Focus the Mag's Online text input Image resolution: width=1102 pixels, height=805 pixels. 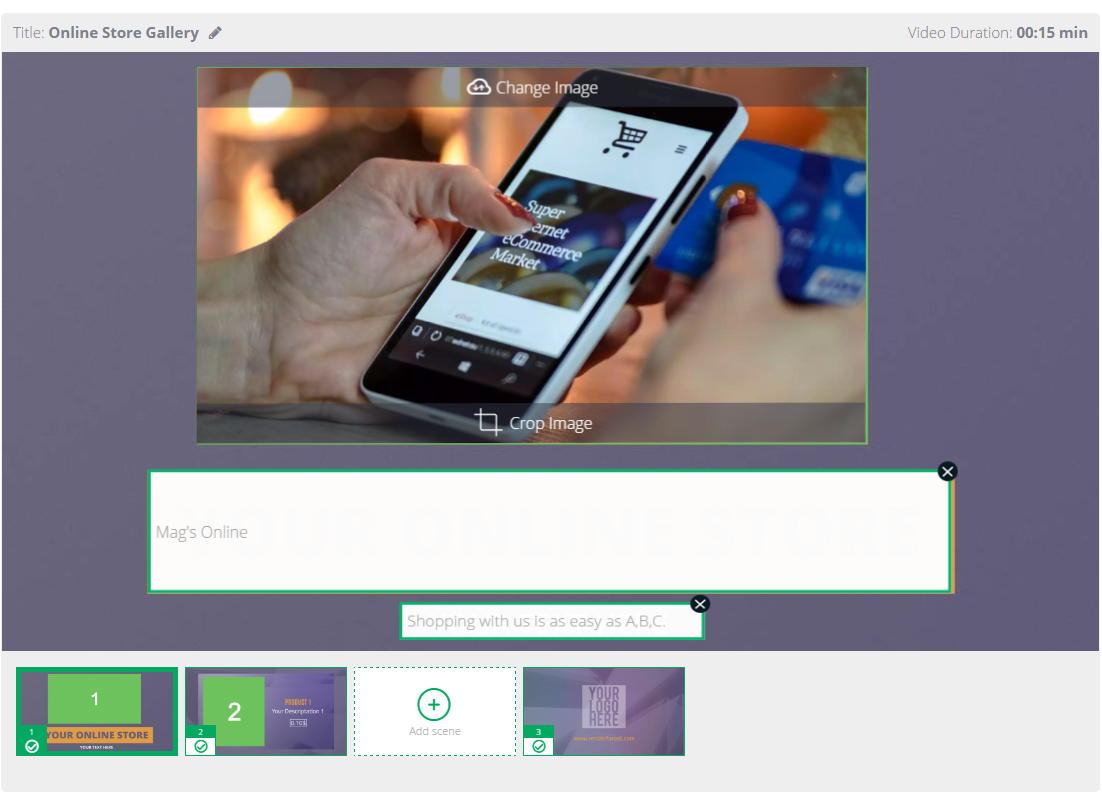[x=550, y=532]
